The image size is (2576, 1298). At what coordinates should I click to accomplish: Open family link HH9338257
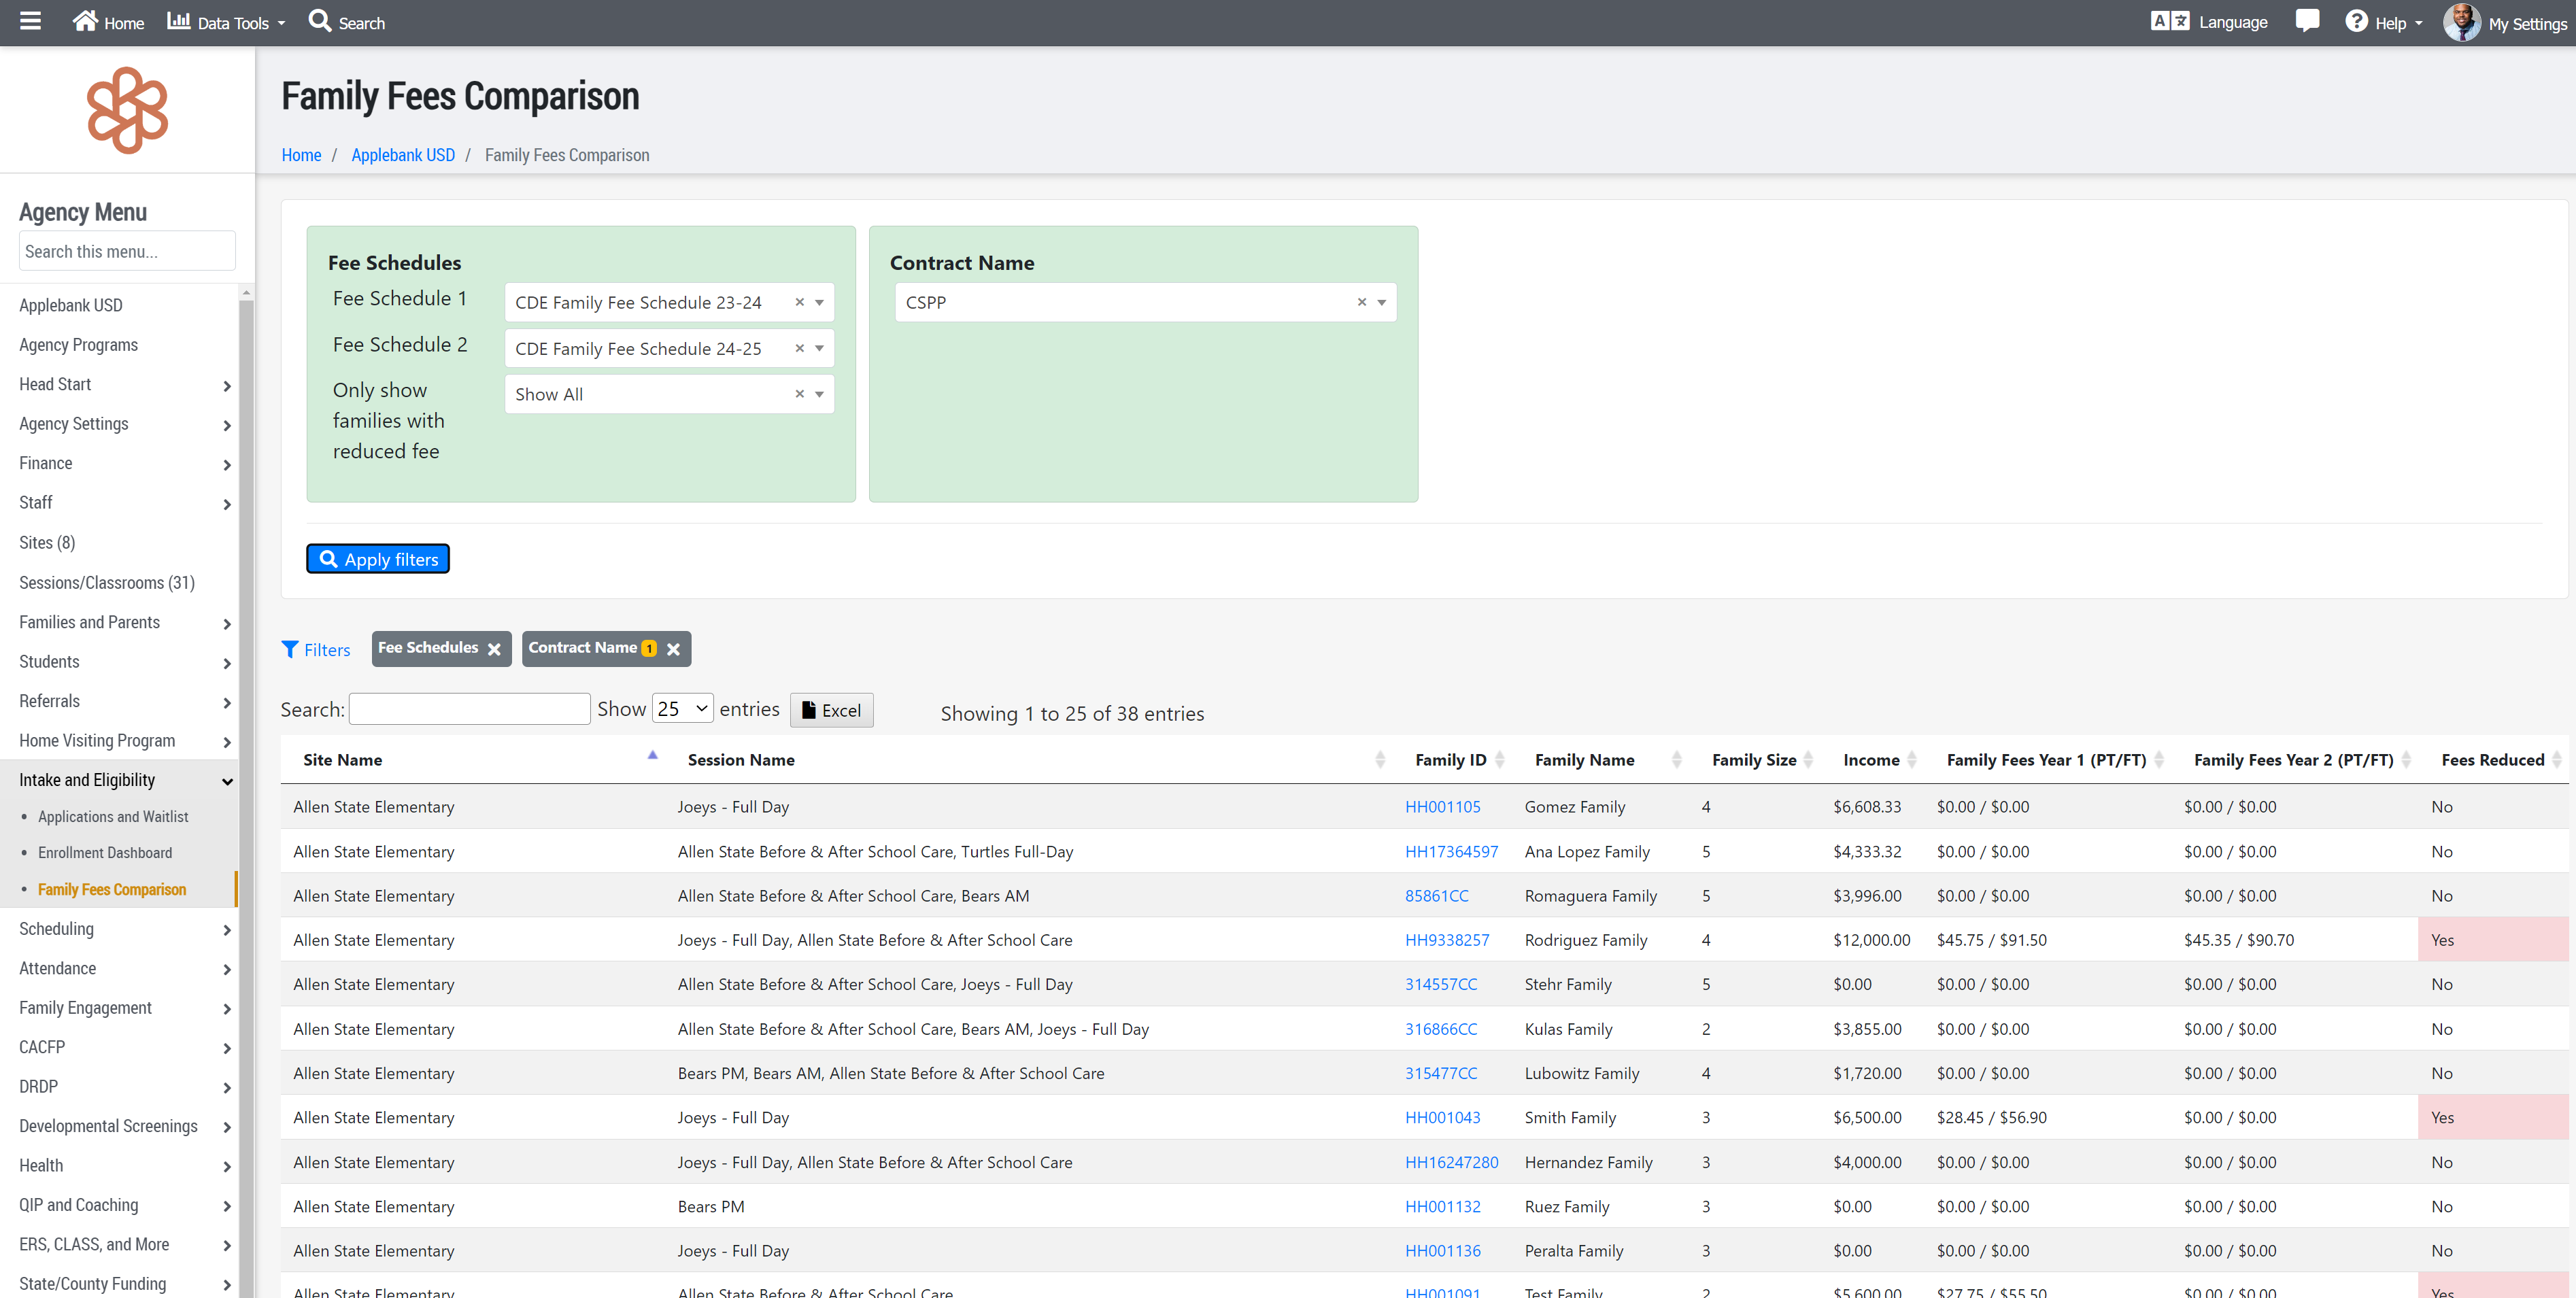click(x=1446, y=940)
